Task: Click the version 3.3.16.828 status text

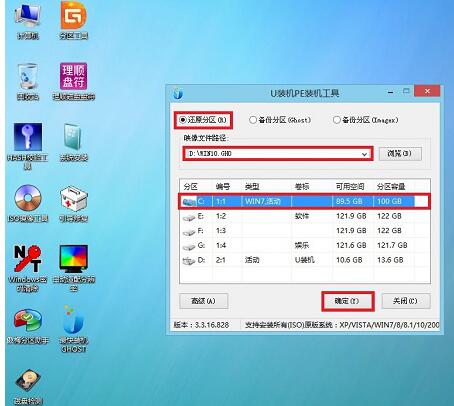Action: [x=201, y=325]
